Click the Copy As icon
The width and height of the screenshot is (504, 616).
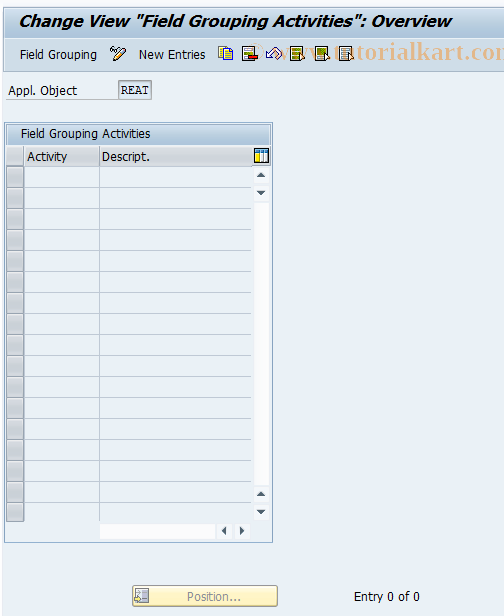pos(226,54)
